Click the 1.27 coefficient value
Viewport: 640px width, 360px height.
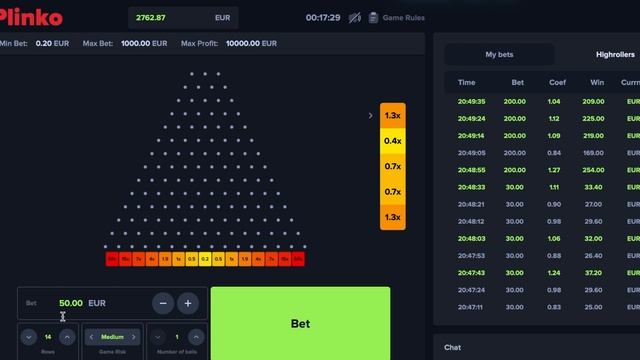554,170
